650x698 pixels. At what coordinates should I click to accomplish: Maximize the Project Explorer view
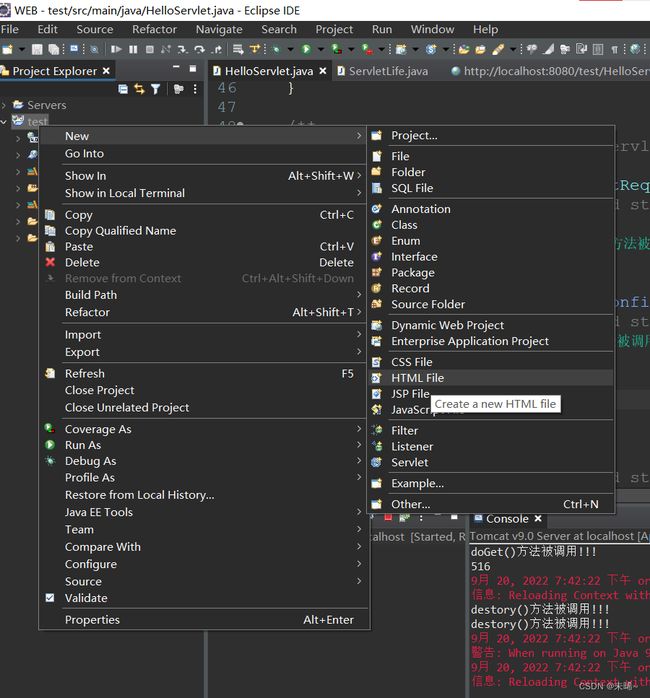coord(193,69)
